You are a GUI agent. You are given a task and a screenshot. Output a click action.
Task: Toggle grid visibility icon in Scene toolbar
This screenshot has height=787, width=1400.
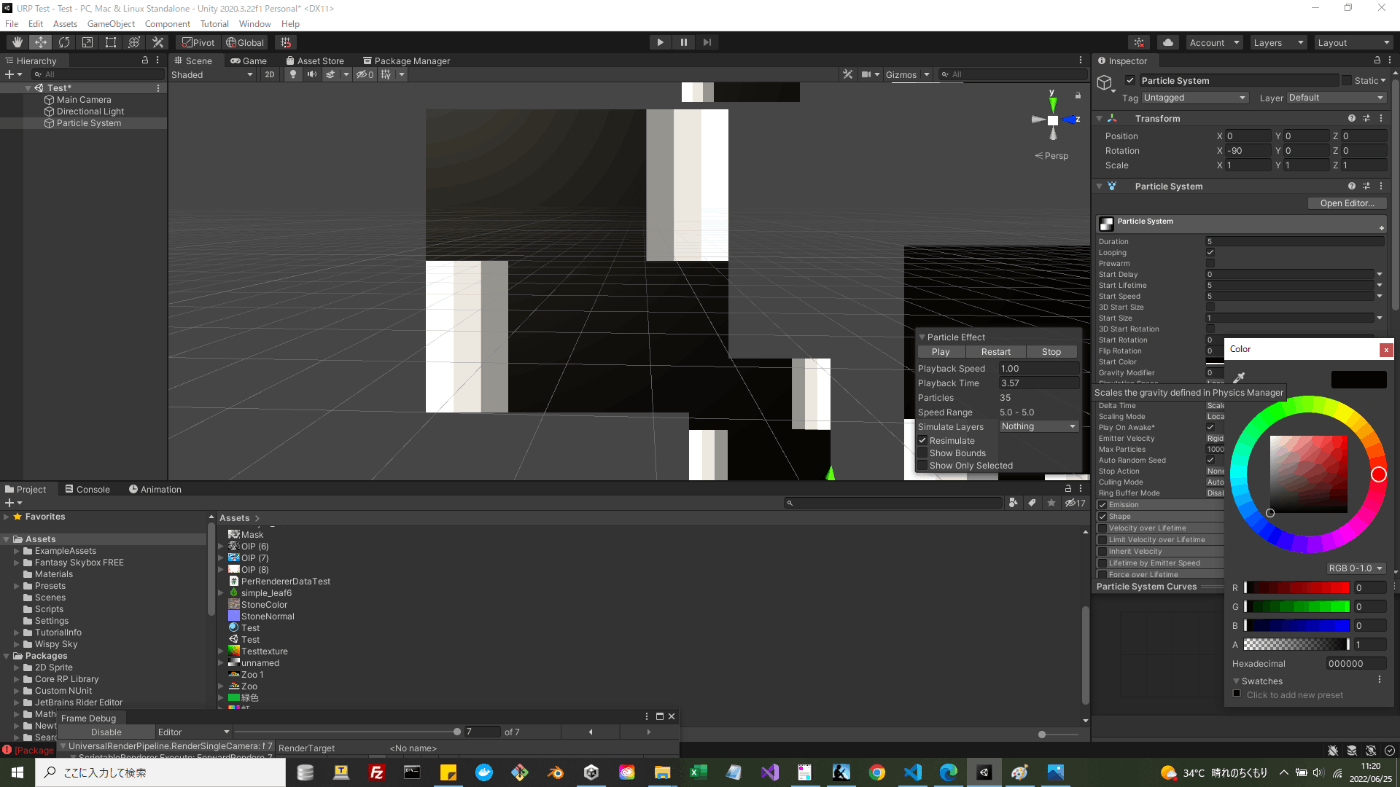click(386, 74)
